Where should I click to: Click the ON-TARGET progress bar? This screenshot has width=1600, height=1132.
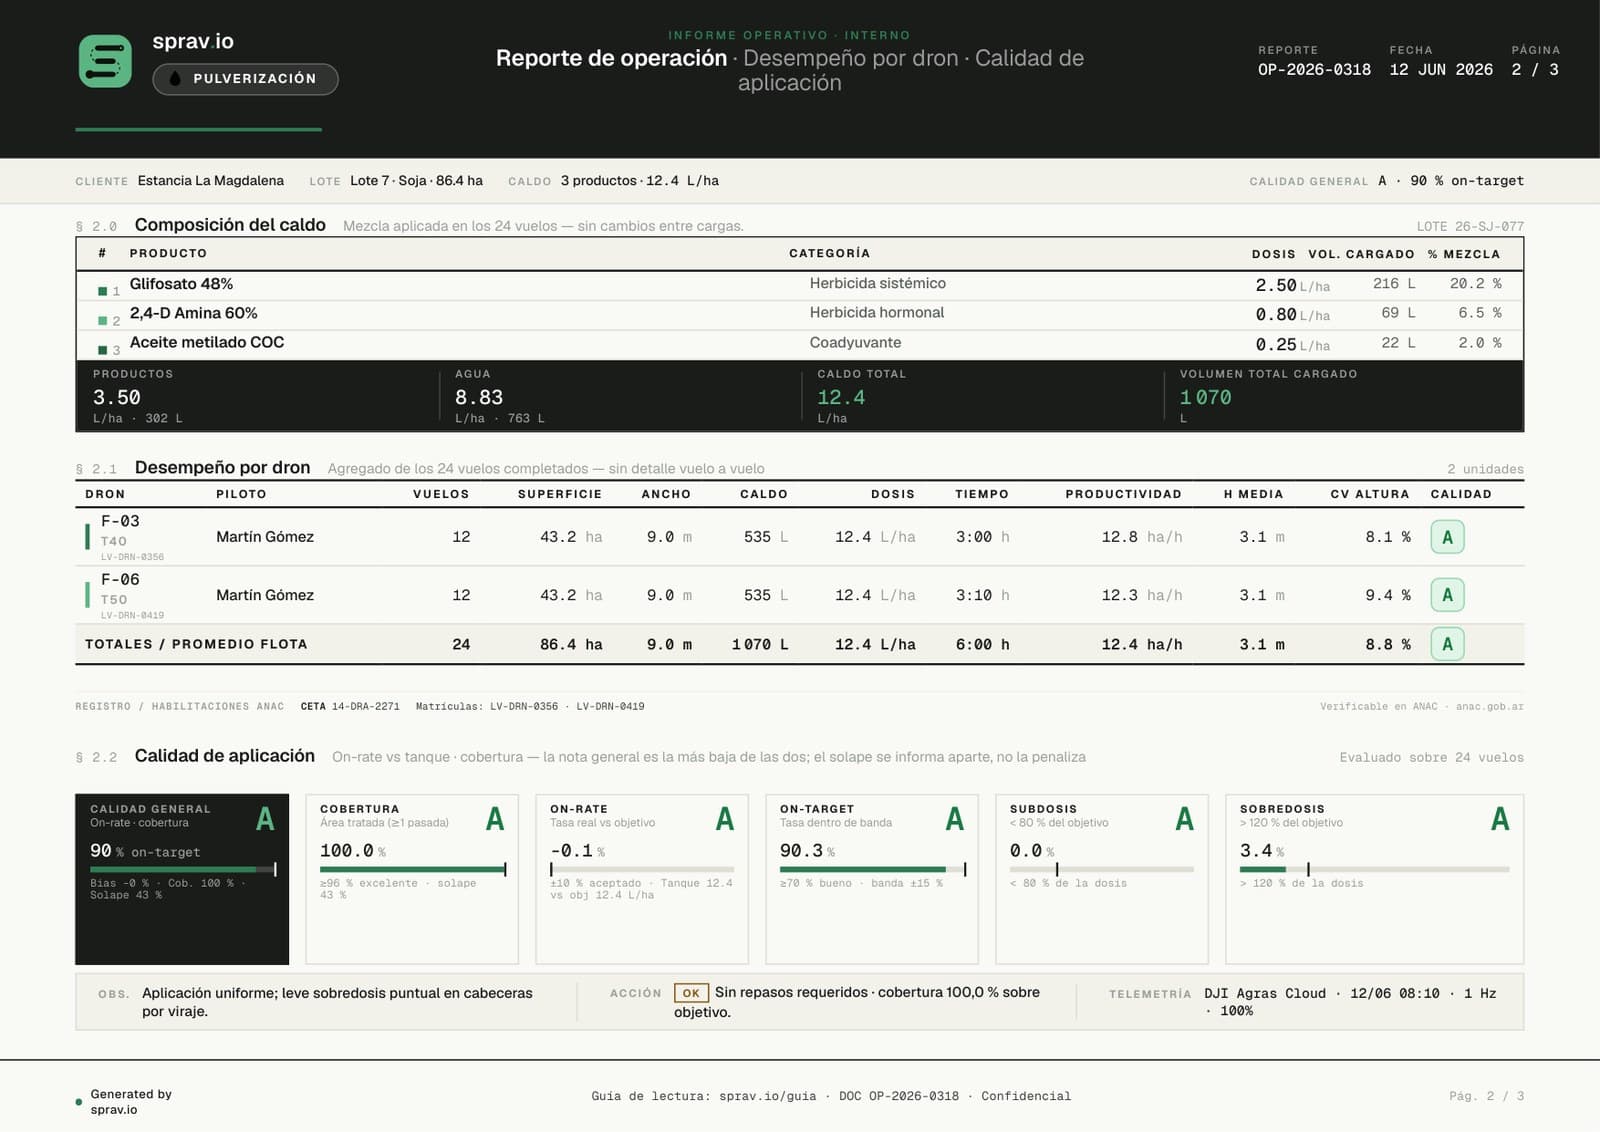[x=872, y=869]
